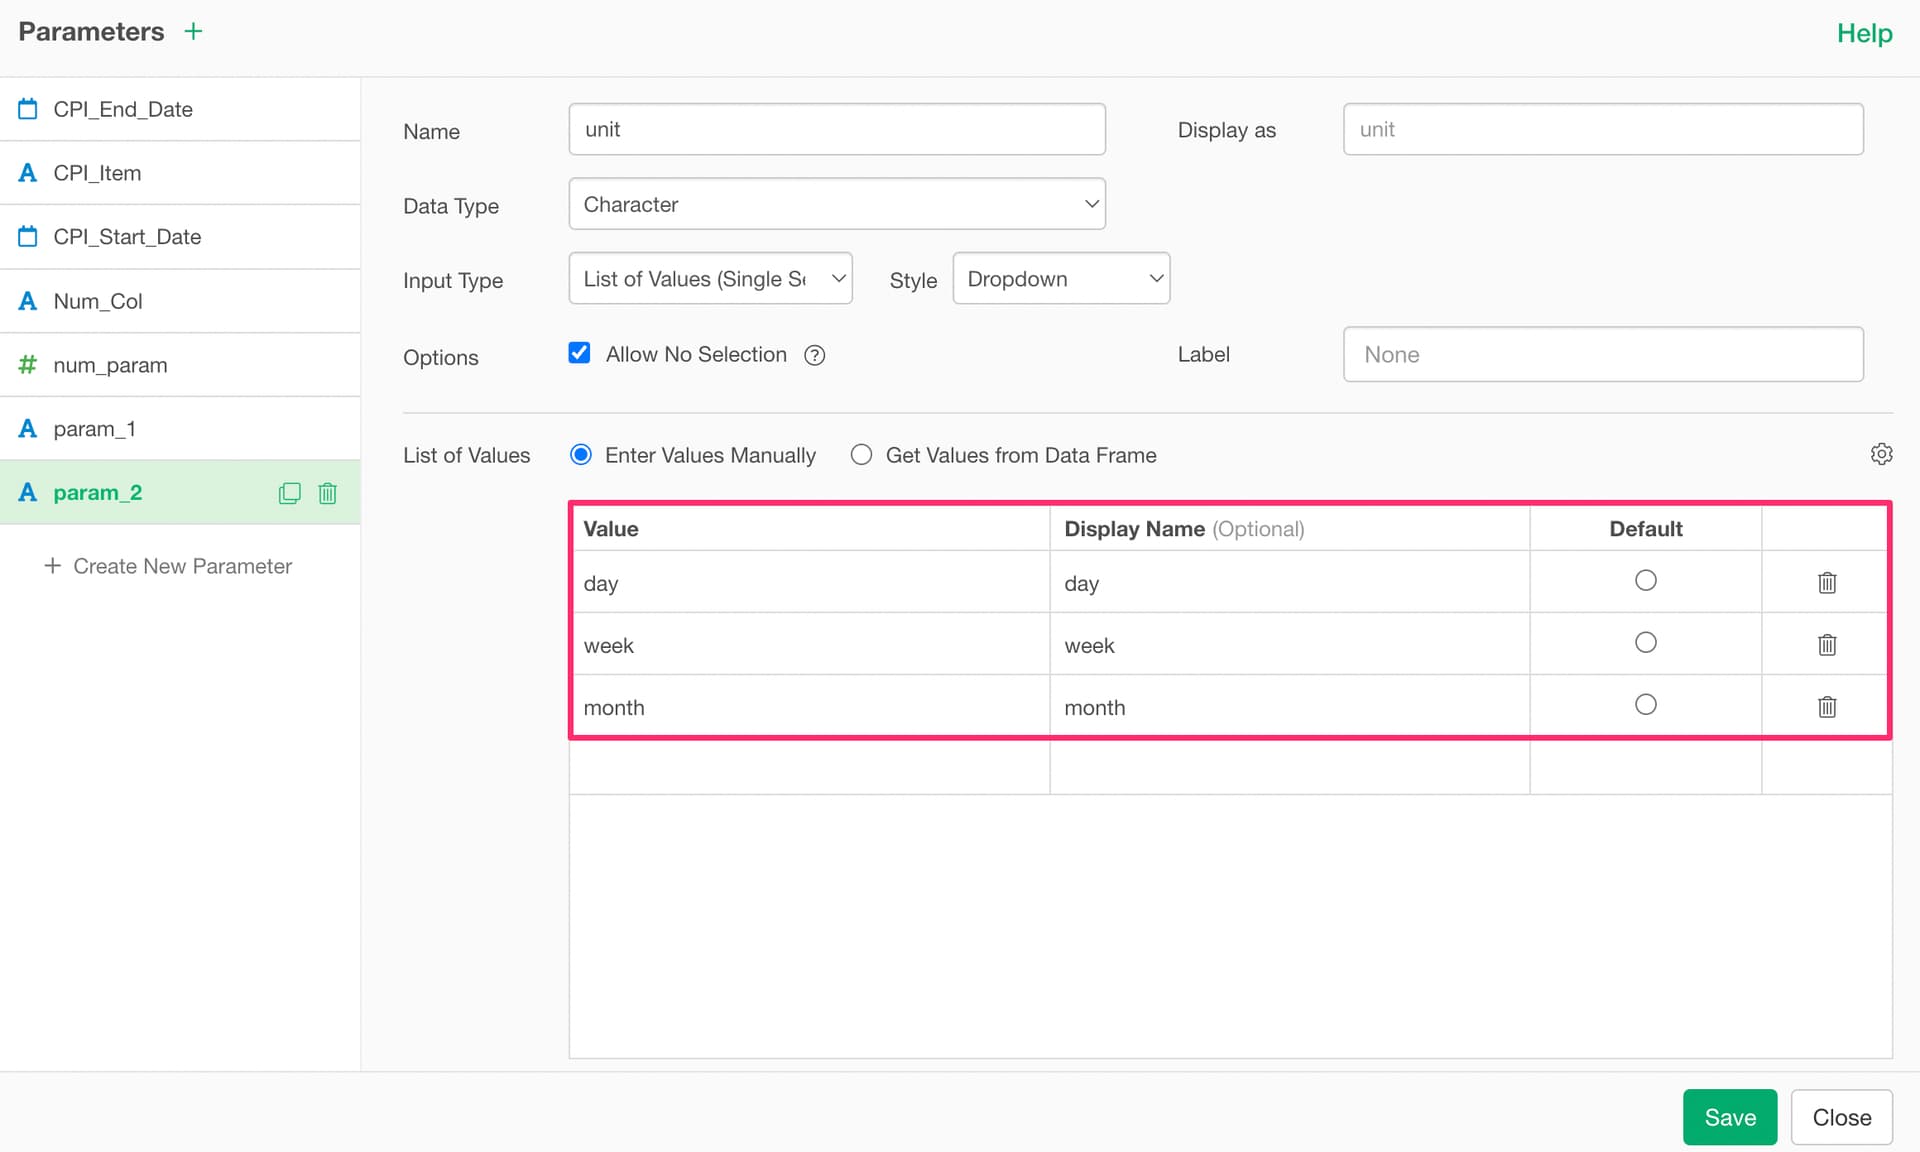Screen dimensions: 1920x1152
Task: Select CPI_End_Date in parameter list
Action: [180, 109]
